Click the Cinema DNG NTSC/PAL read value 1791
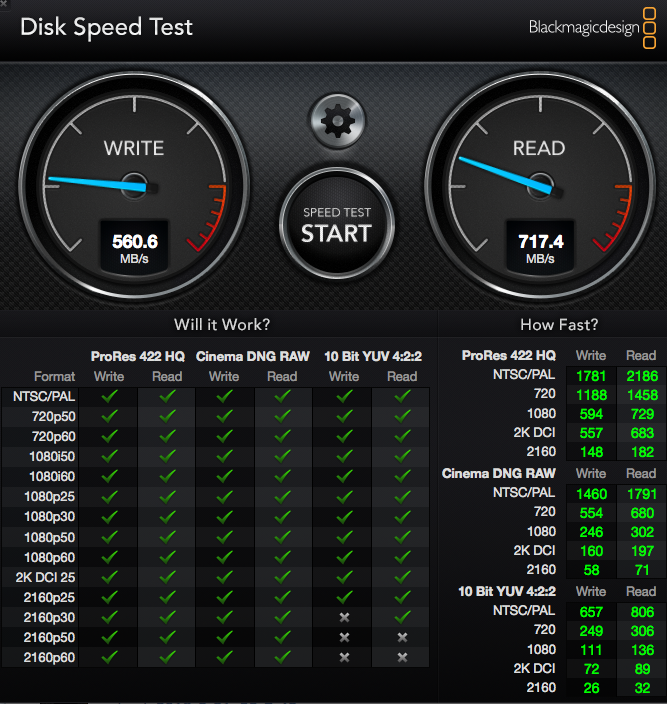 pyautogui.click(x=642, y=494)
